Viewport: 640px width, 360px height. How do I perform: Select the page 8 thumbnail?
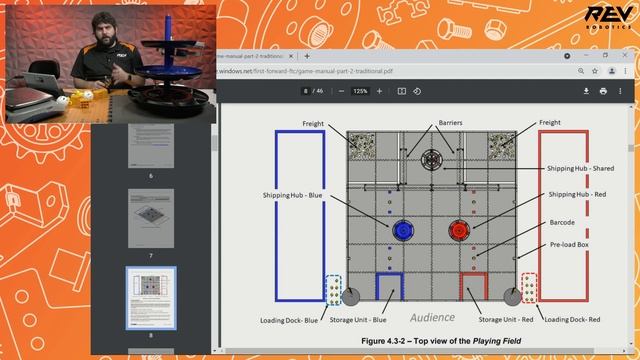click(x=151, y=298)
